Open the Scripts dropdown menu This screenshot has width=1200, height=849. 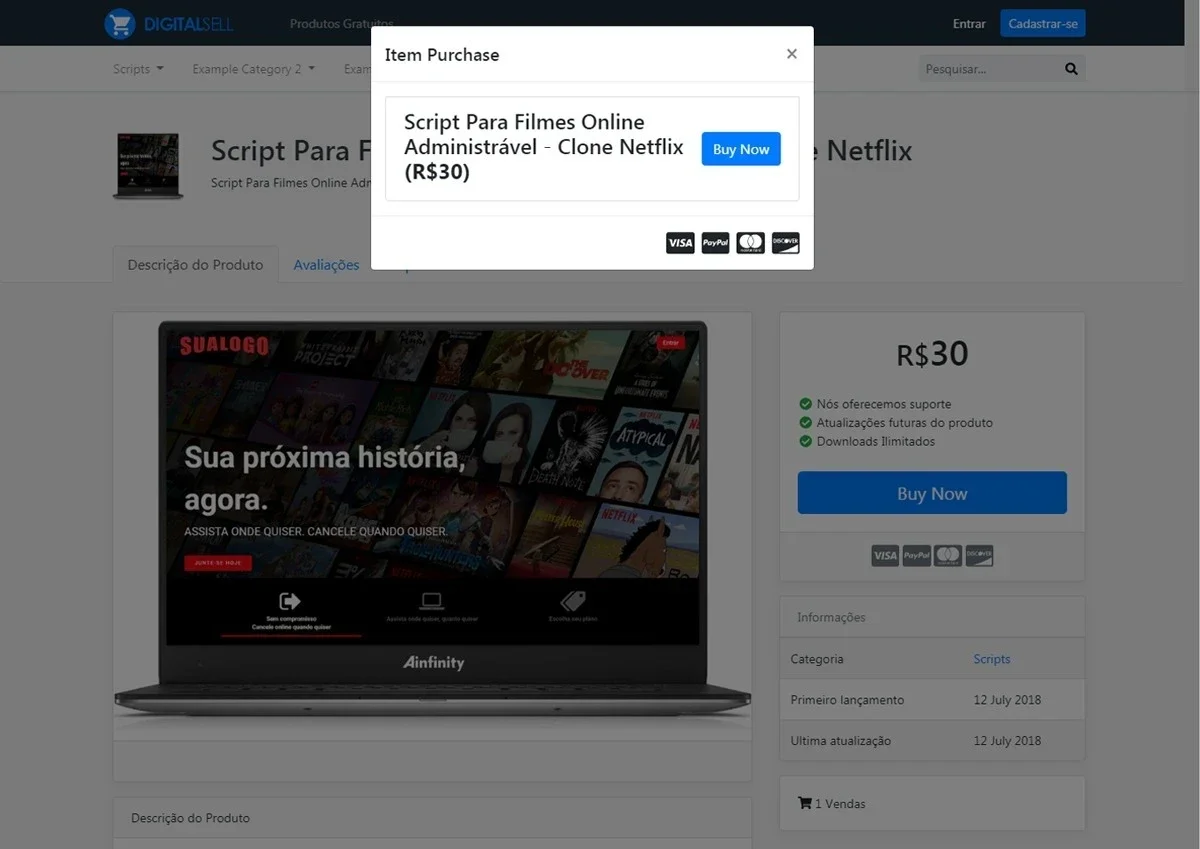click(x=138, y=69)
